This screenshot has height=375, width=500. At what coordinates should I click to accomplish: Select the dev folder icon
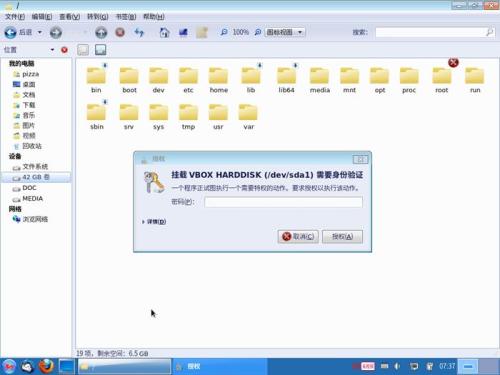pyautogui.click(x=159, y=76)
